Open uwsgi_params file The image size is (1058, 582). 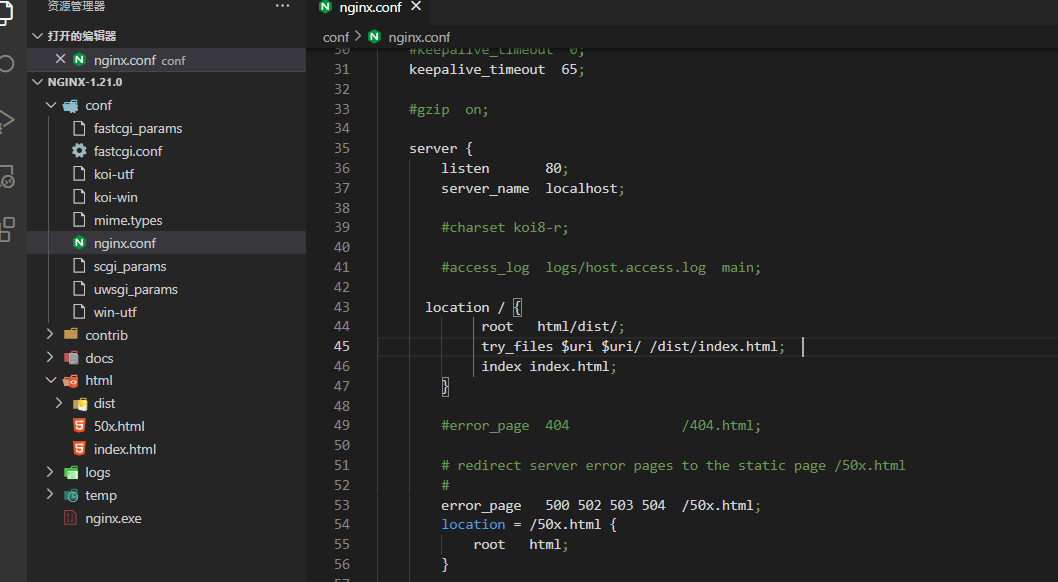136,289
